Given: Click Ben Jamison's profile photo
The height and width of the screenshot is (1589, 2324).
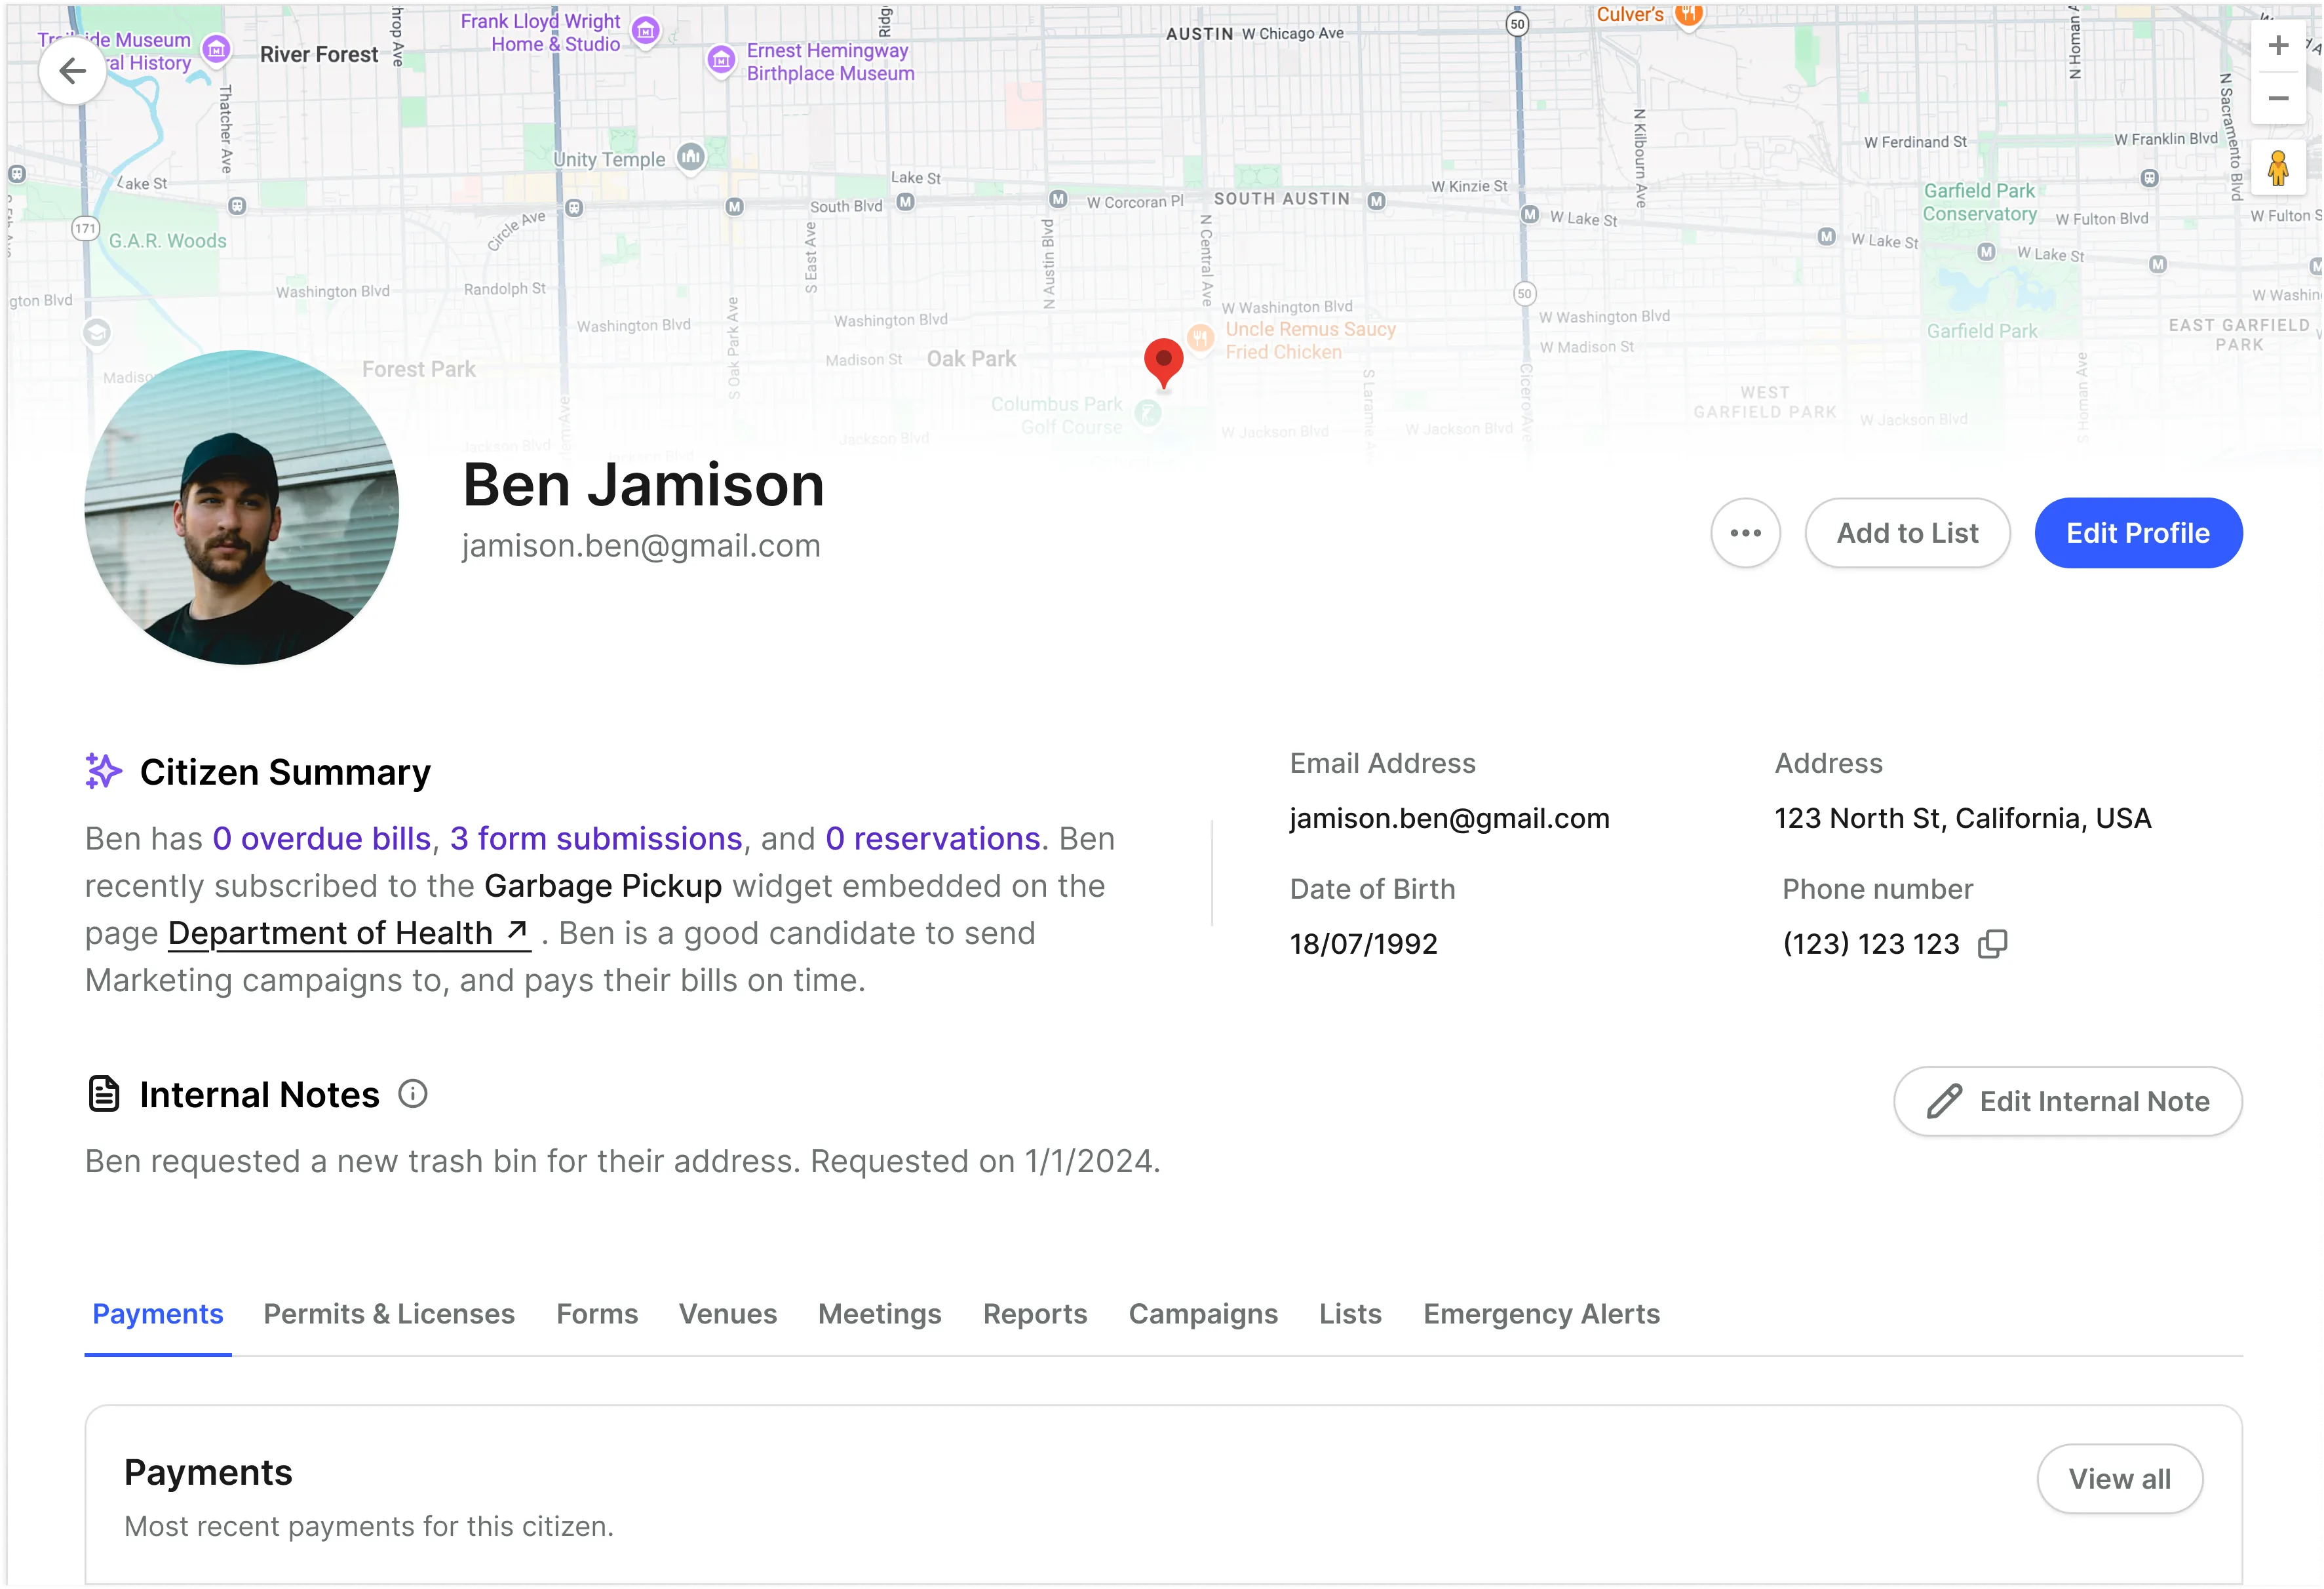Looking at the screenshot, I should pos(242,507).
